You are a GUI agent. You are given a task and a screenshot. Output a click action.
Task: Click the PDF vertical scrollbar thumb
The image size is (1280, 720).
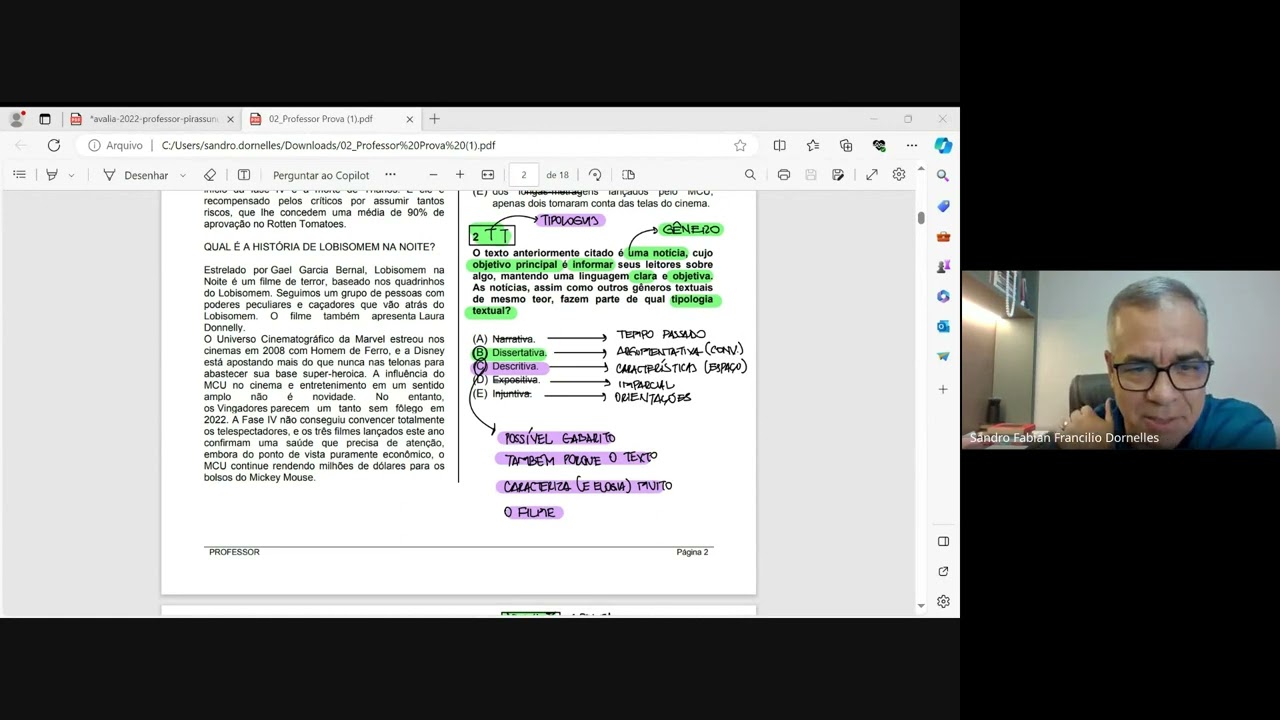click(921, 217)
